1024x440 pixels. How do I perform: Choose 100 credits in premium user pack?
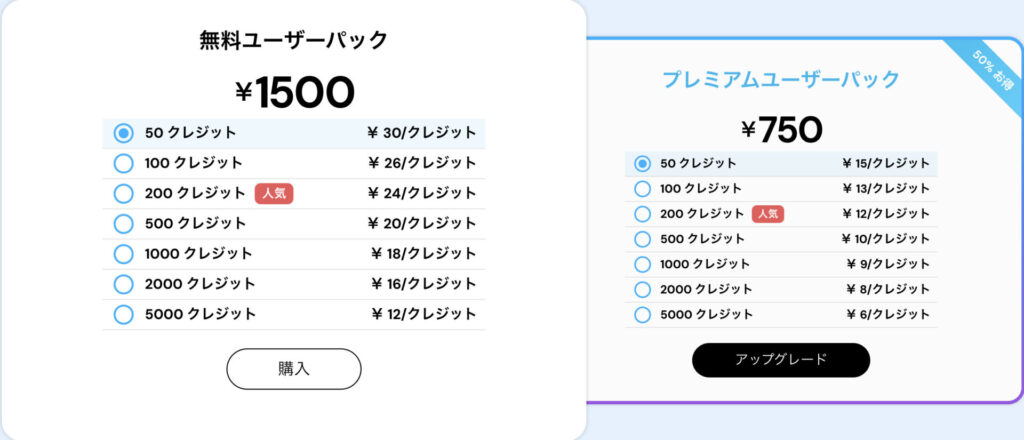pos(642,188)
